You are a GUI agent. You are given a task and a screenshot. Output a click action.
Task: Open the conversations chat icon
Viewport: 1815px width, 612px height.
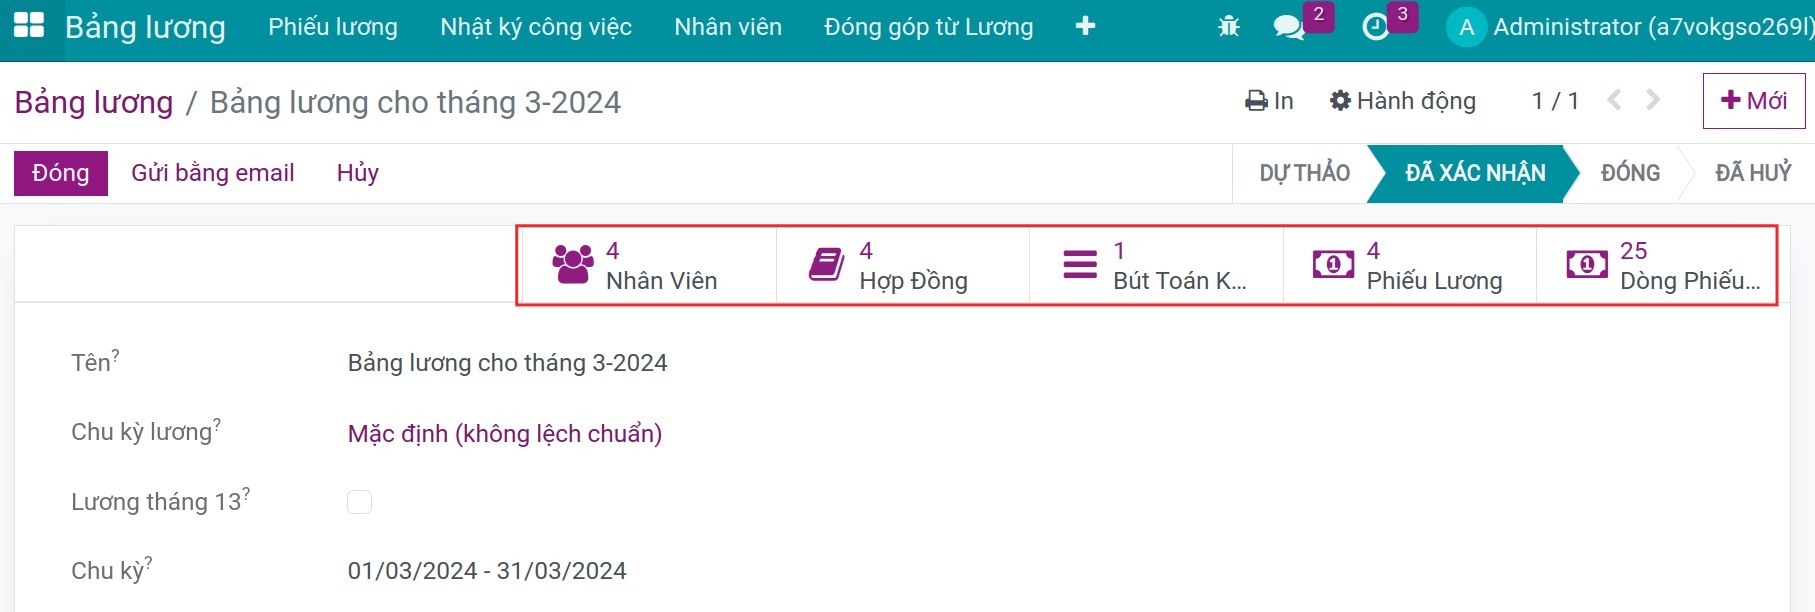(1290, 27)
